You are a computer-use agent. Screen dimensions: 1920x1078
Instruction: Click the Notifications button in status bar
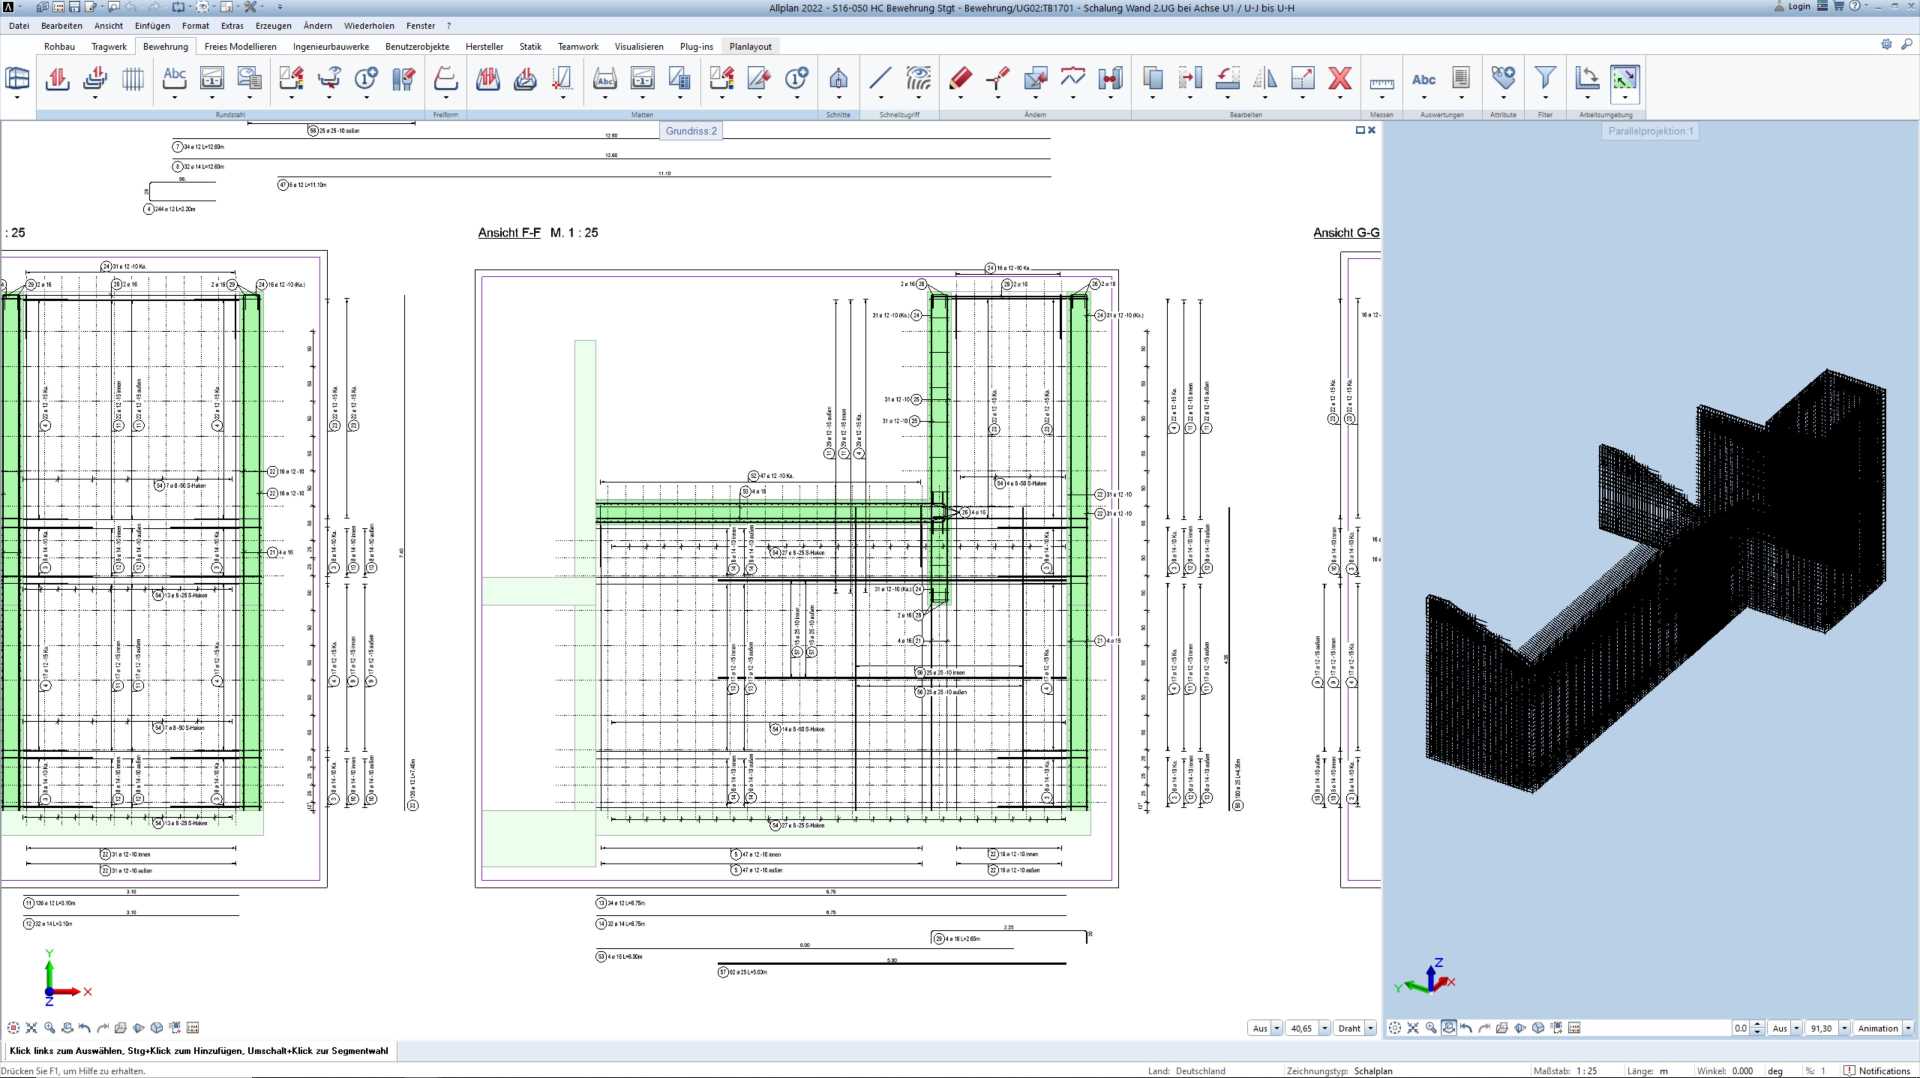1877,1071
